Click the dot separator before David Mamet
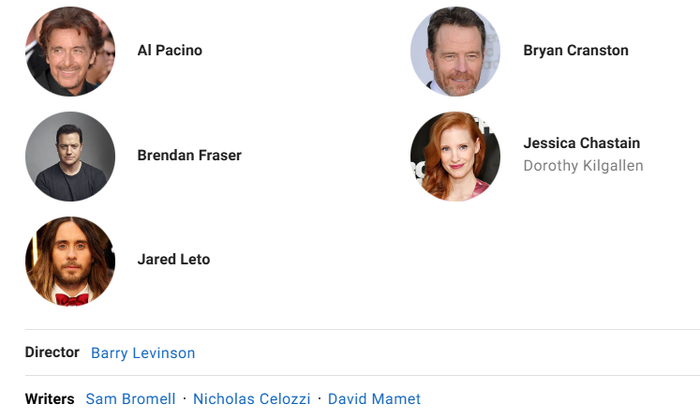Image resolution: width=700 pixels, height=419 pixels. (319, 399)
